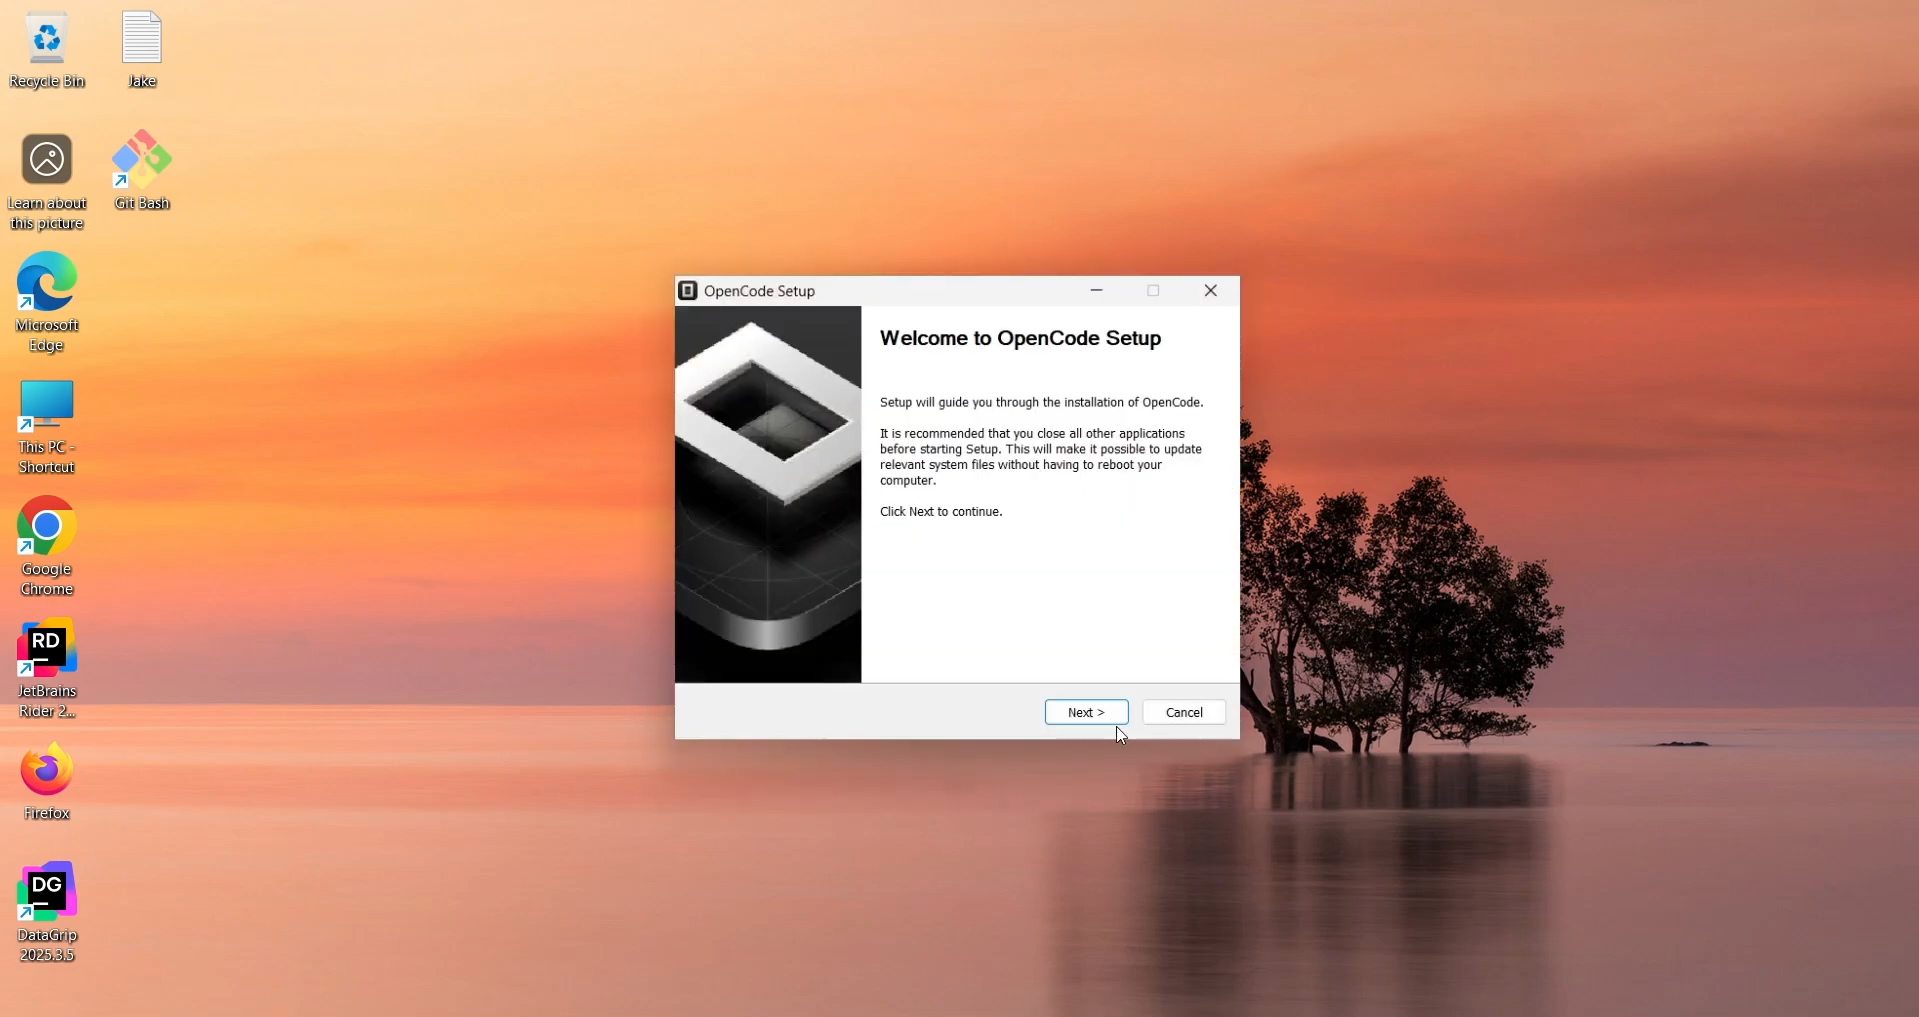Click the OpenCode logo banner image
Viewport: 1919px width, 1017px height.
coord(768,494)
